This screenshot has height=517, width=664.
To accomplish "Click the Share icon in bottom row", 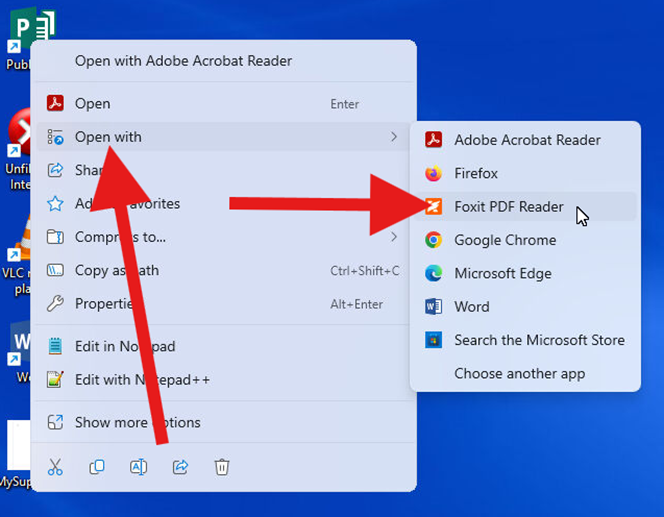I will (x=181, y=467).
